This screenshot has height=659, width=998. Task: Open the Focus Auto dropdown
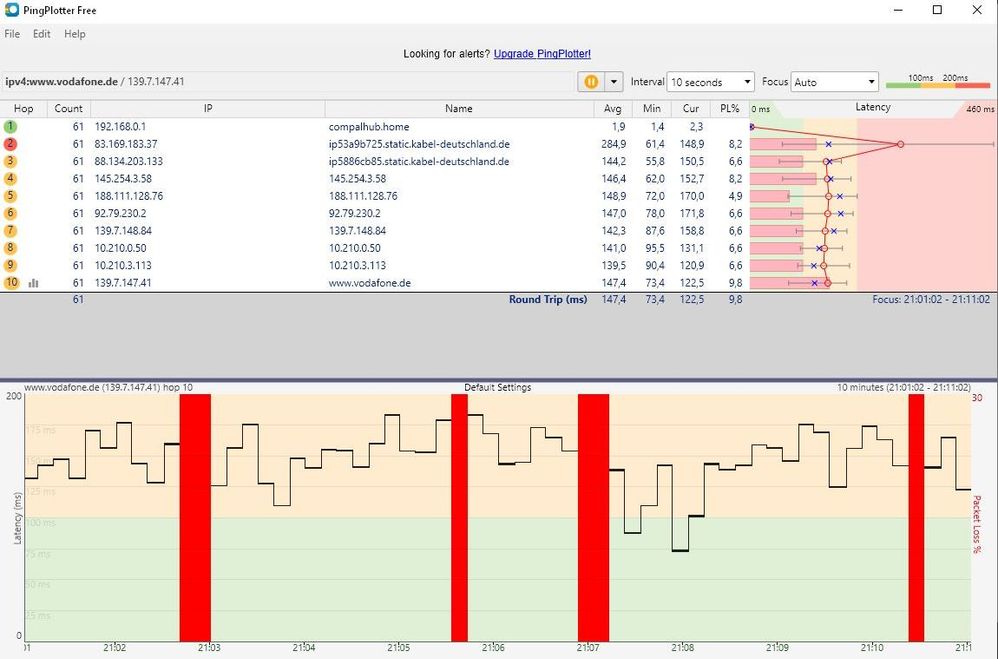(834, 82)
